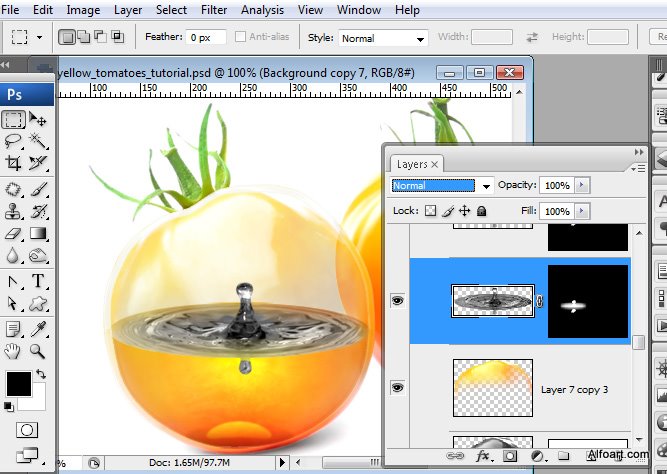Expand the Opacity slider arrow
This screenshot has width=667, height=474.
point(583,186)
